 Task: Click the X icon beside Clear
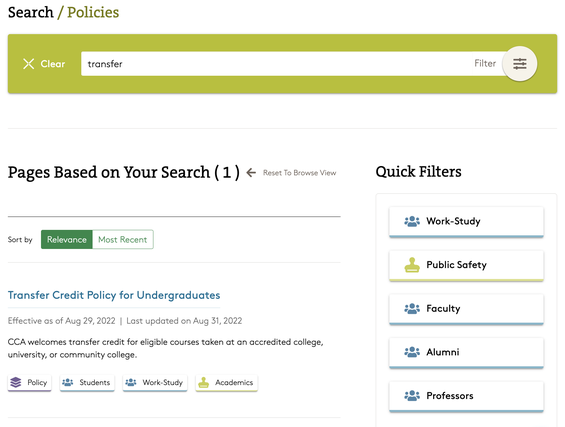click(x=28, y=64)
